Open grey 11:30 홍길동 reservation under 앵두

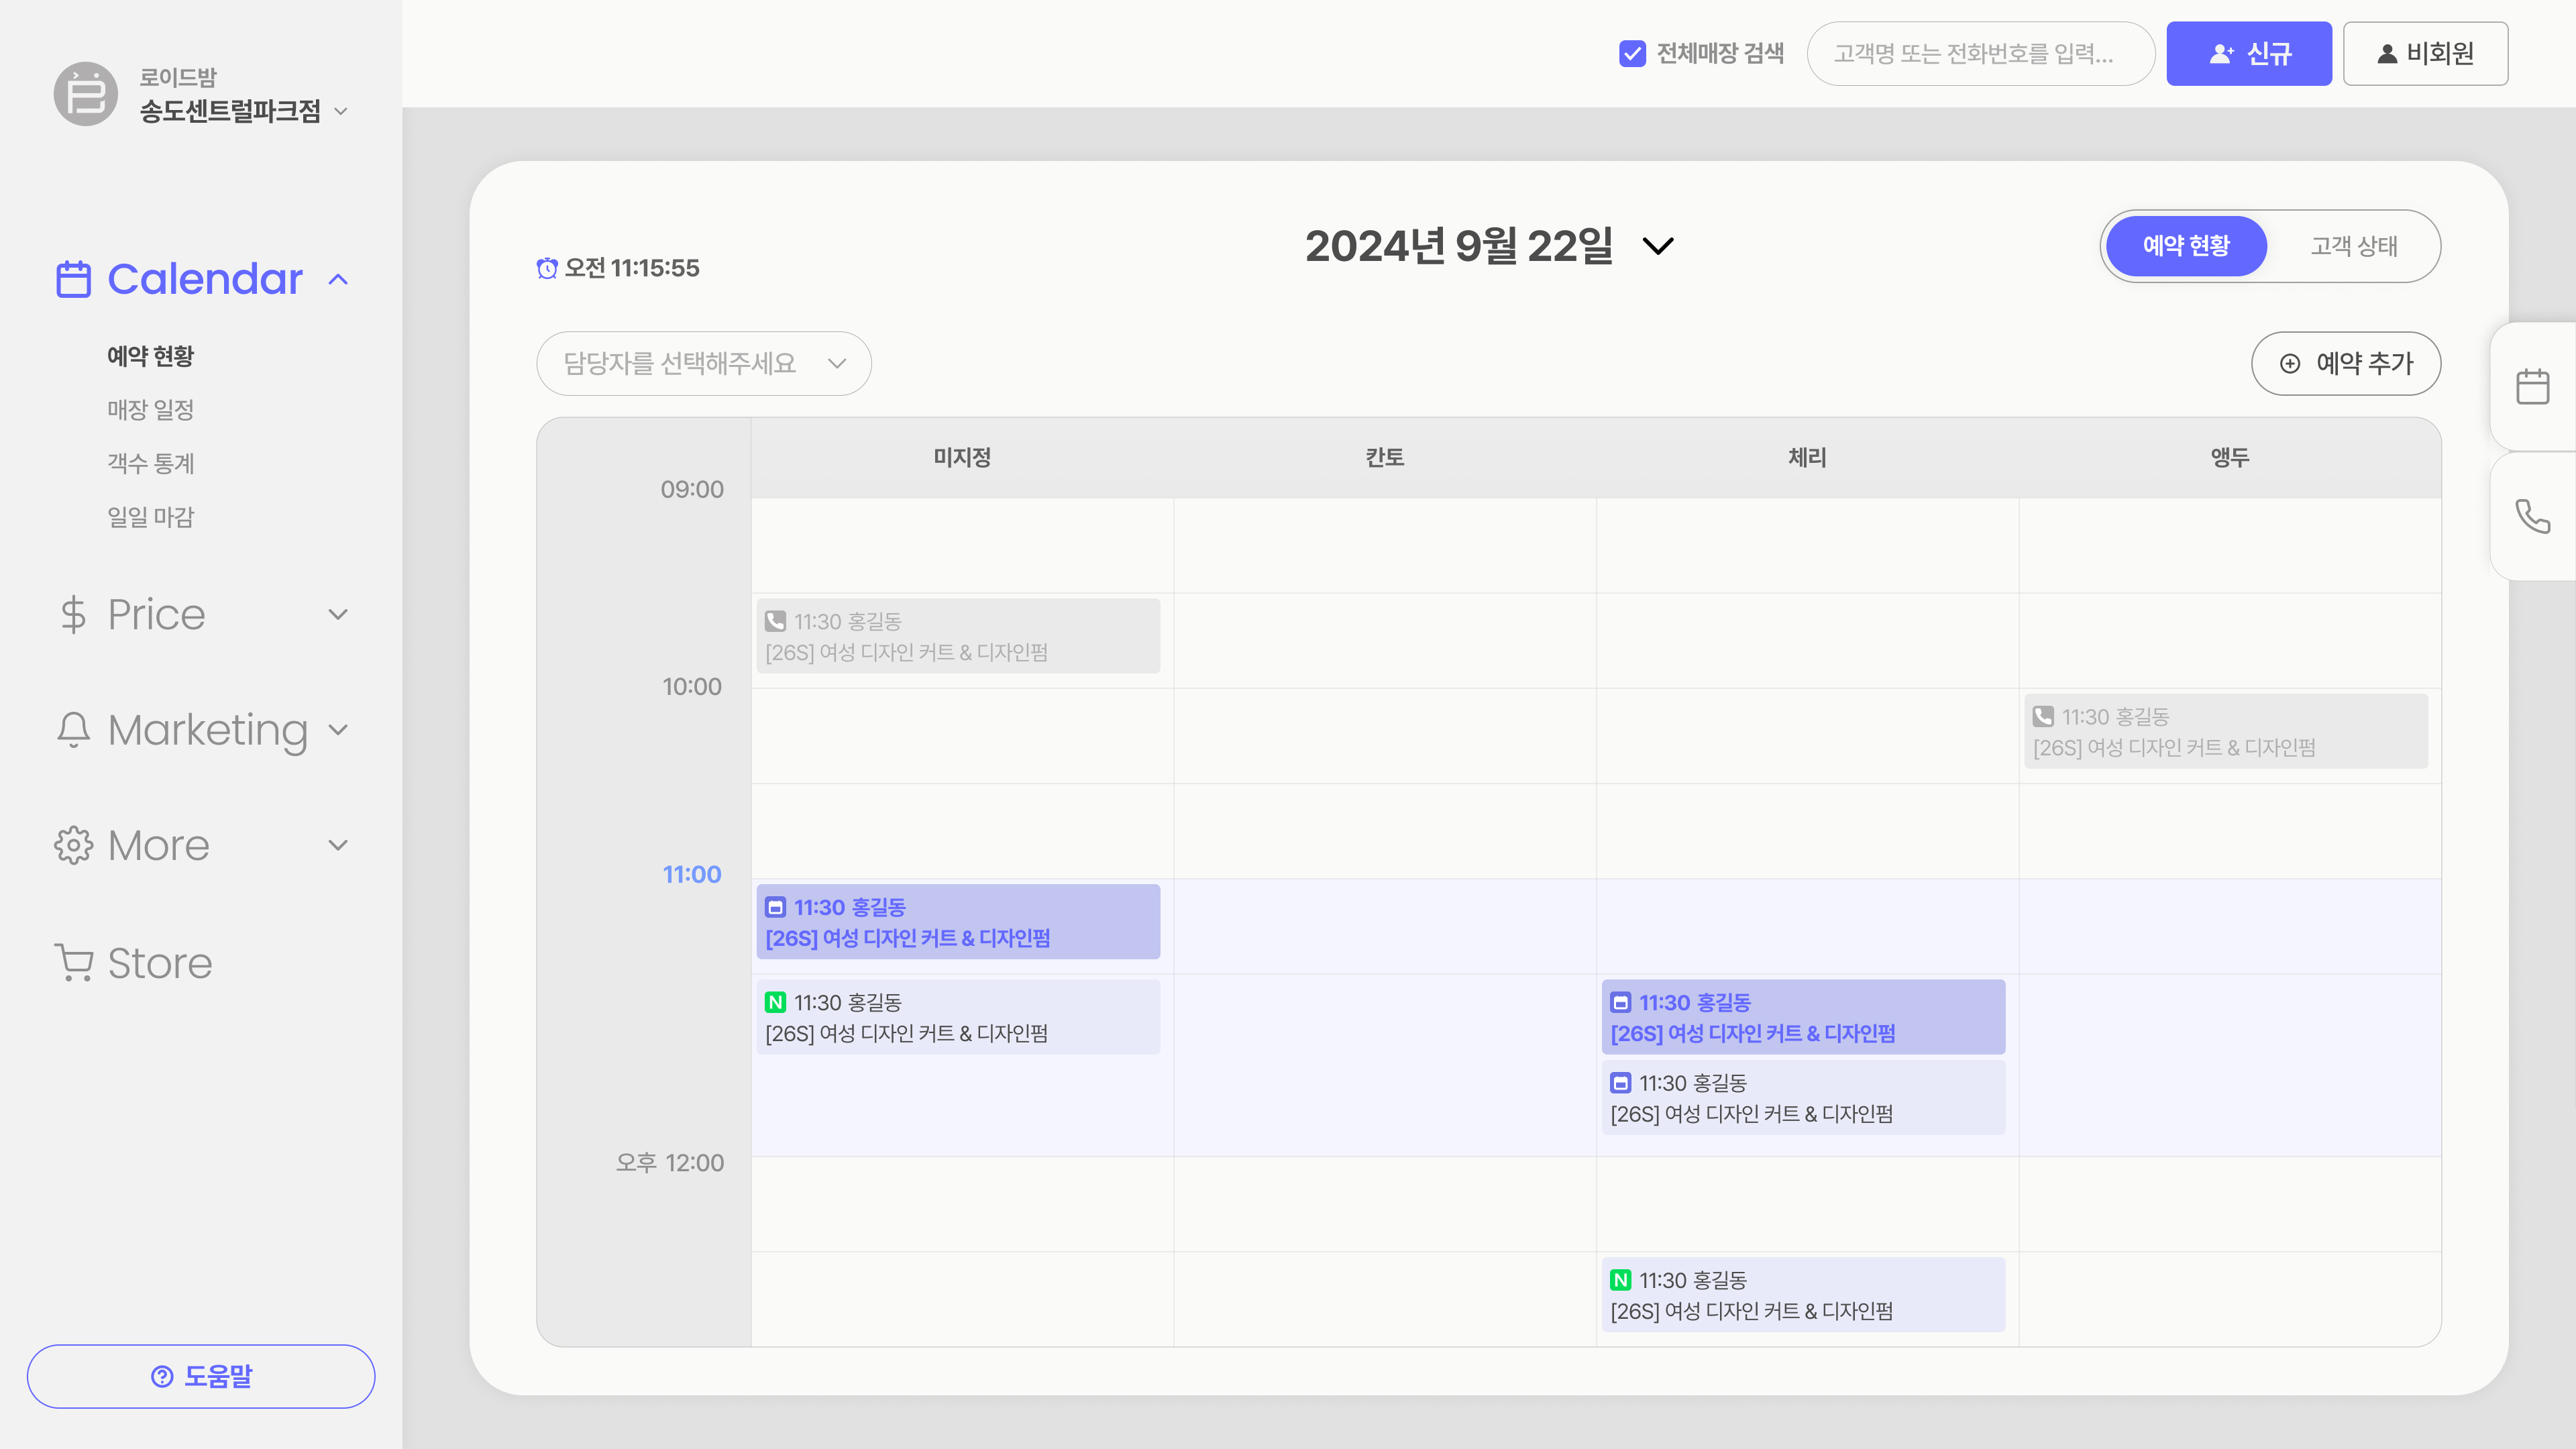(x=2226, y=731)
